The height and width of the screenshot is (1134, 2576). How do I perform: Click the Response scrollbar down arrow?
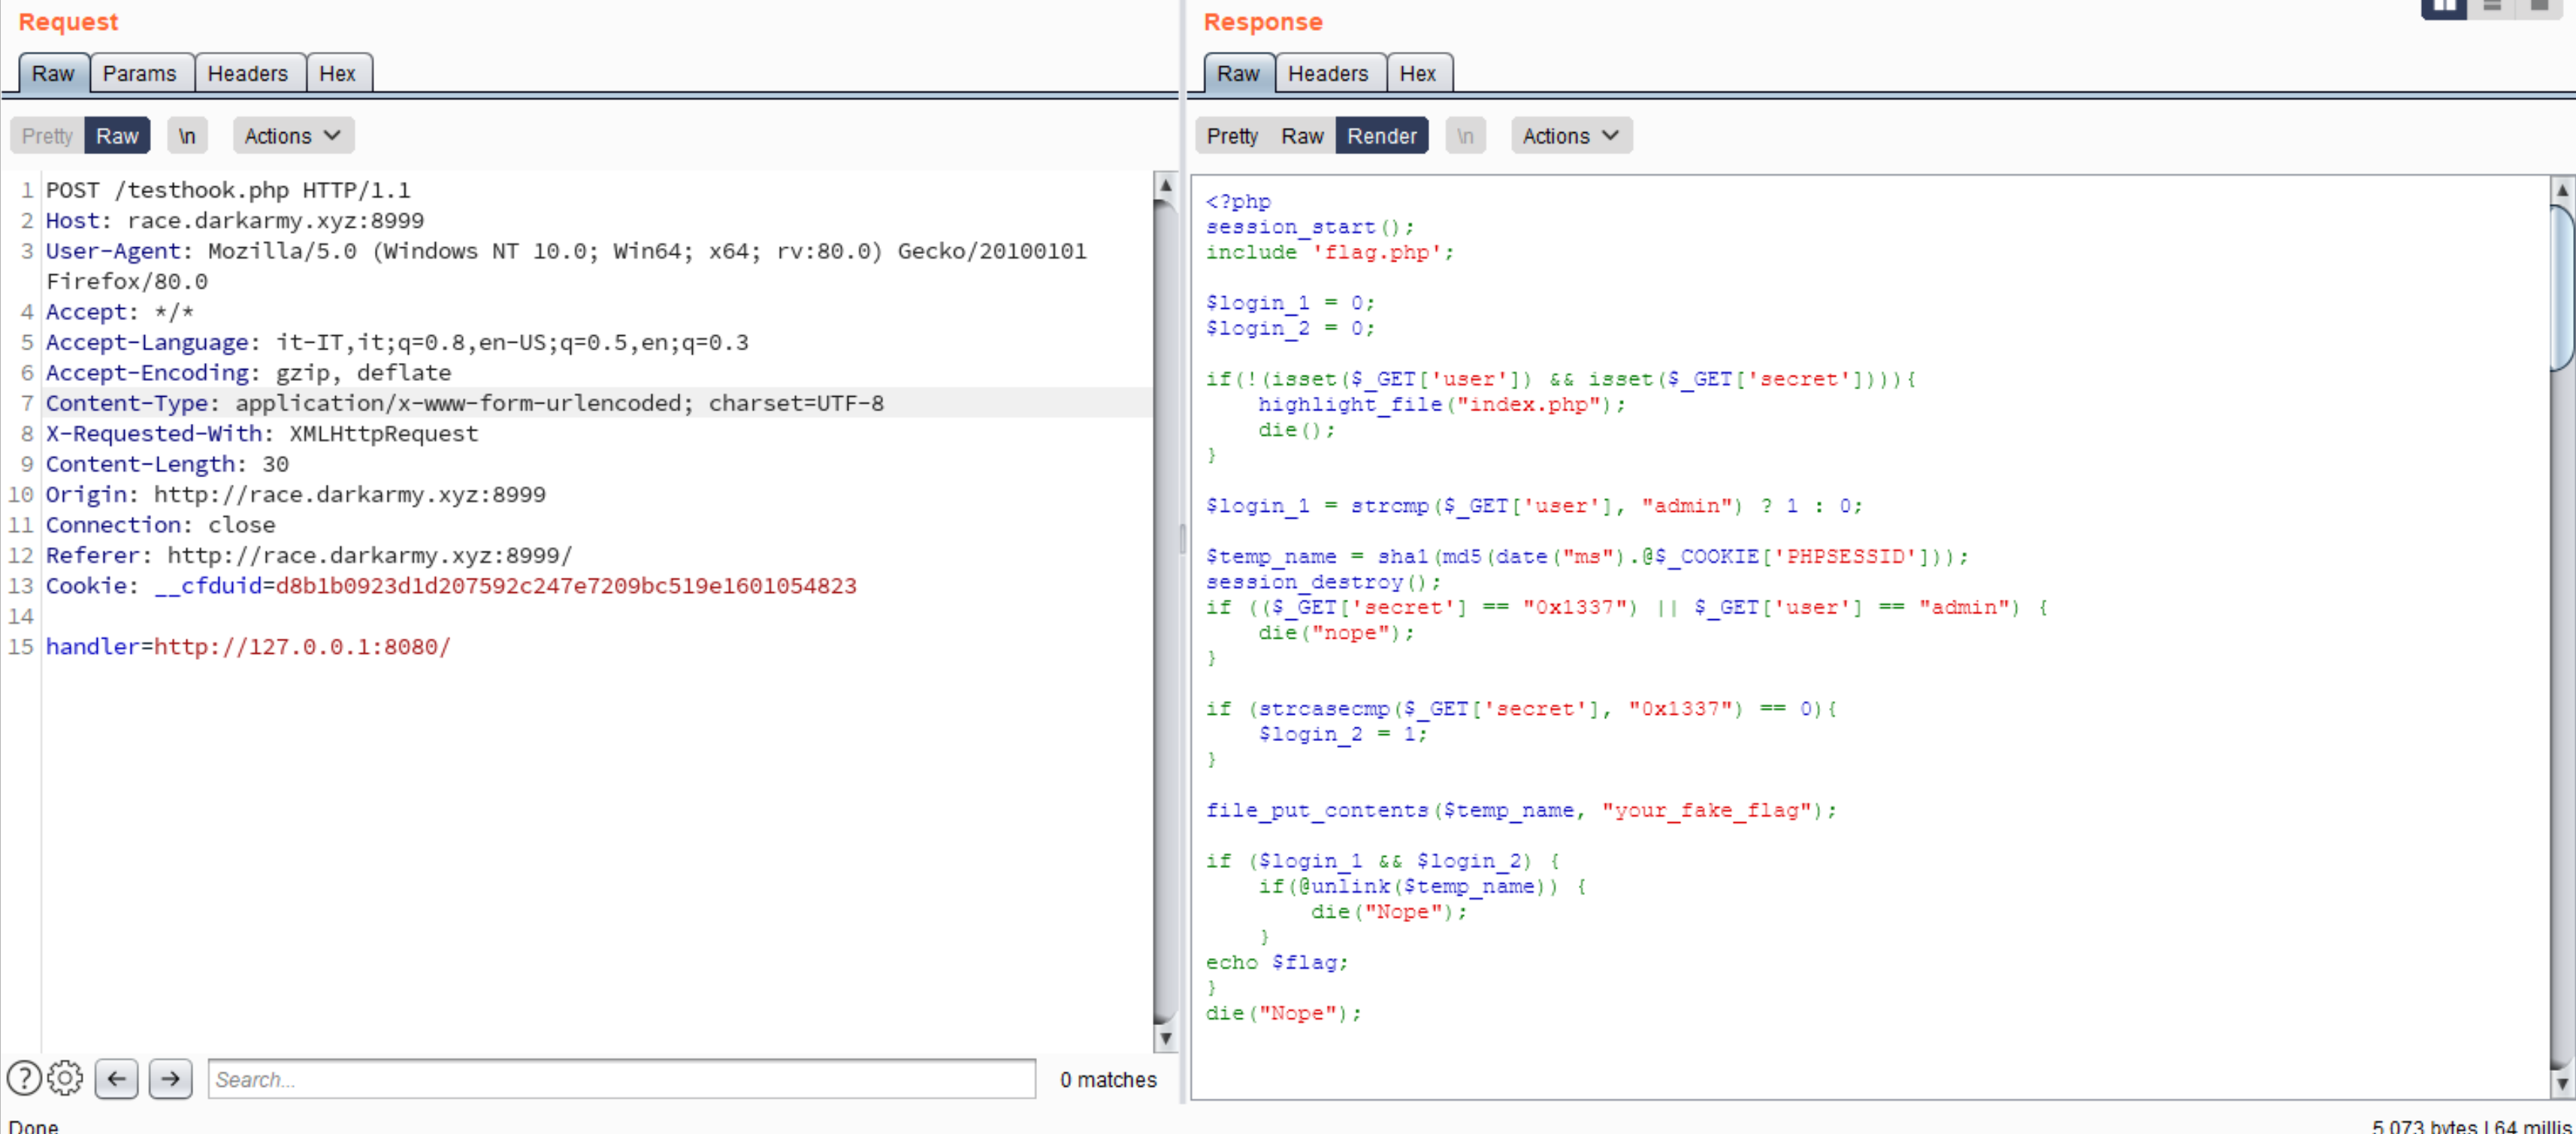2562,1082
